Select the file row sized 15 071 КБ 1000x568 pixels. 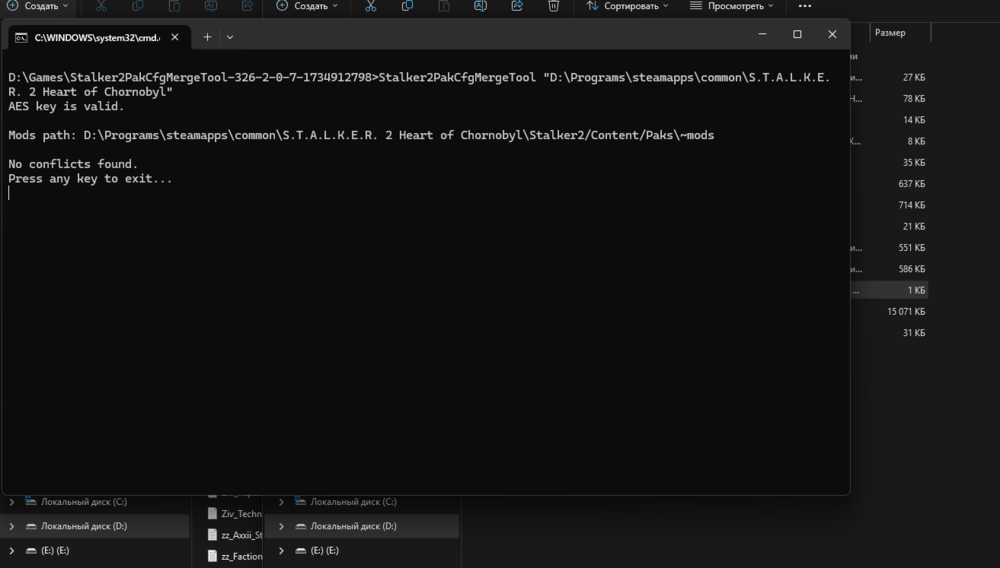905,312
